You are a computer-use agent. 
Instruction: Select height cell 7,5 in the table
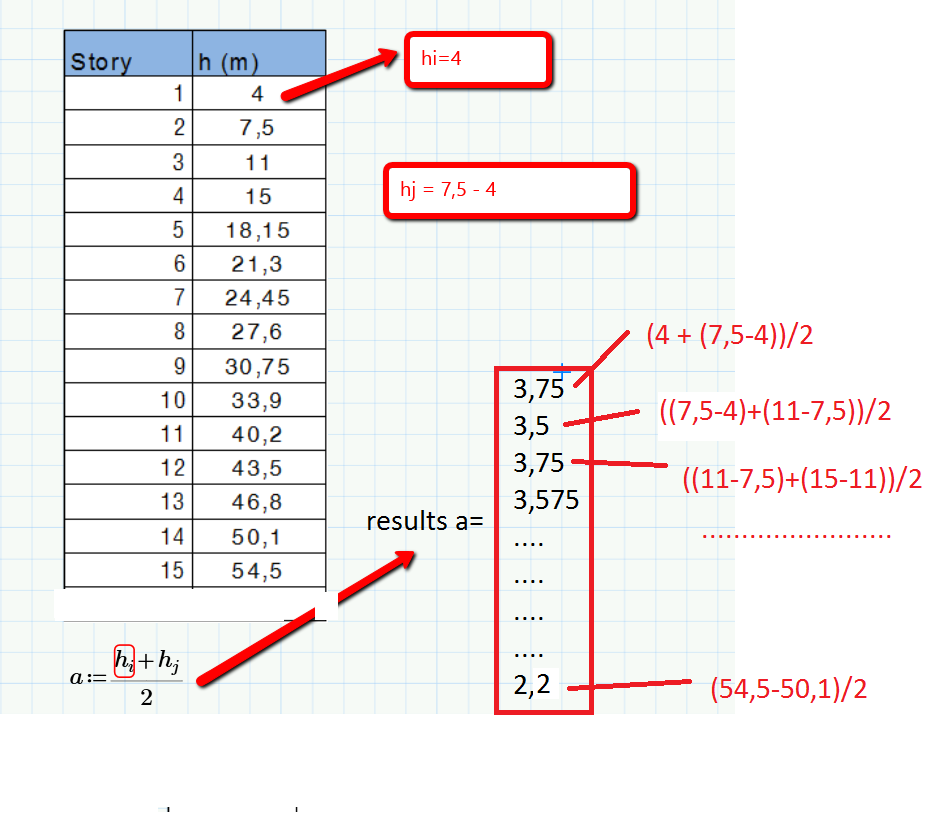[x=259, y=128]
